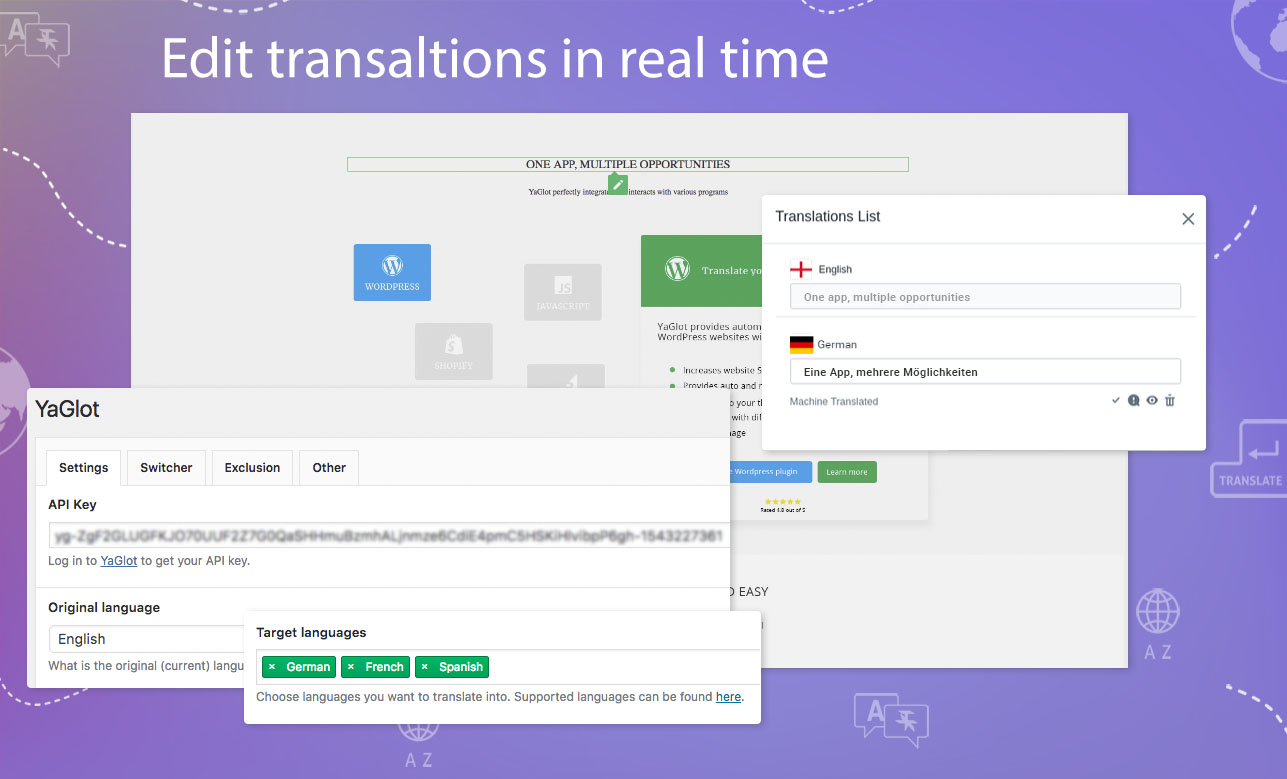Click the exclamation bubble icon under German
Viewport: 1287px width, 779px height.
point(1134,400)
